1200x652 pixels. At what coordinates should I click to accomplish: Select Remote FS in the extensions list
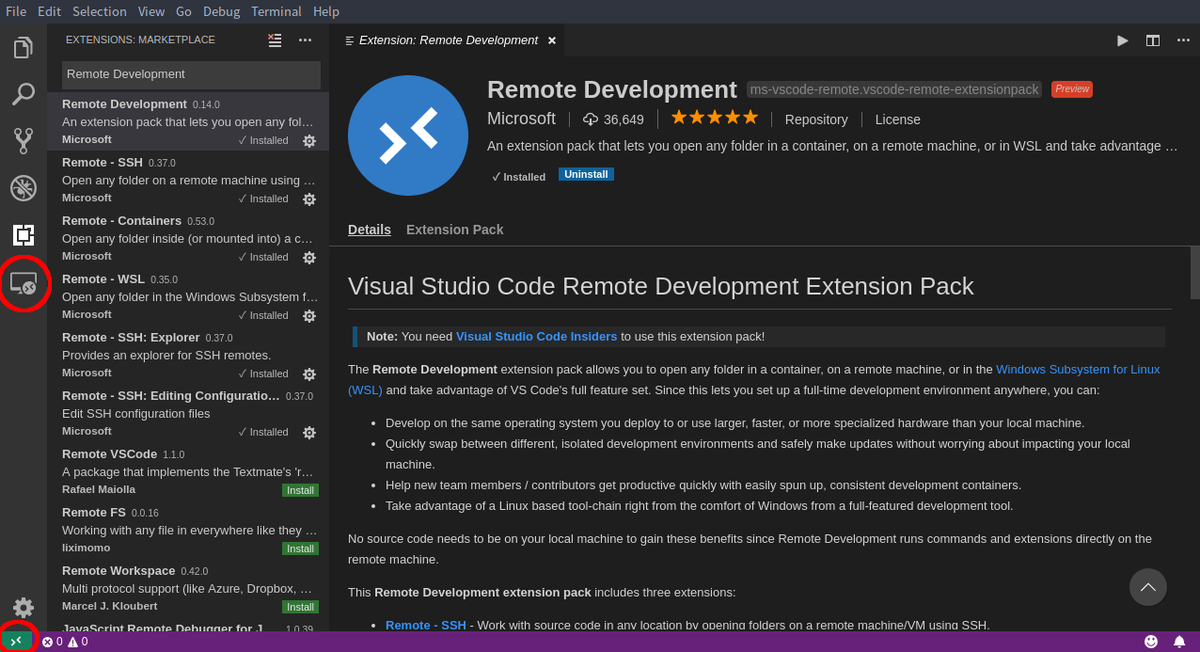[x=188, y=529]
